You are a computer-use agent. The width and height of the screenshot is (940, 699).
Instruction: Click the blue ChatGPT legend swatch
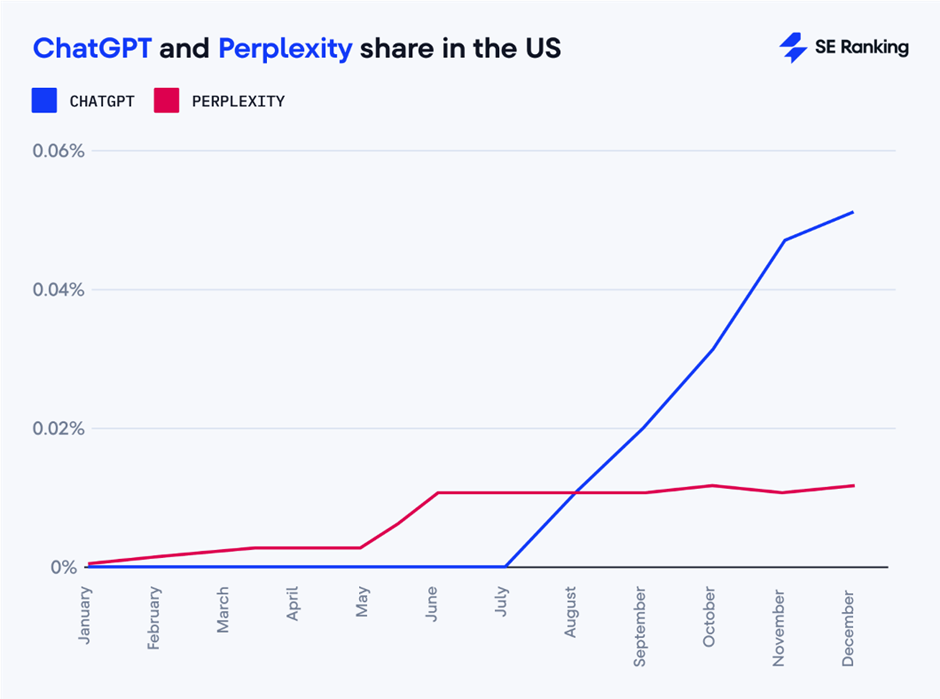[45, 101]
